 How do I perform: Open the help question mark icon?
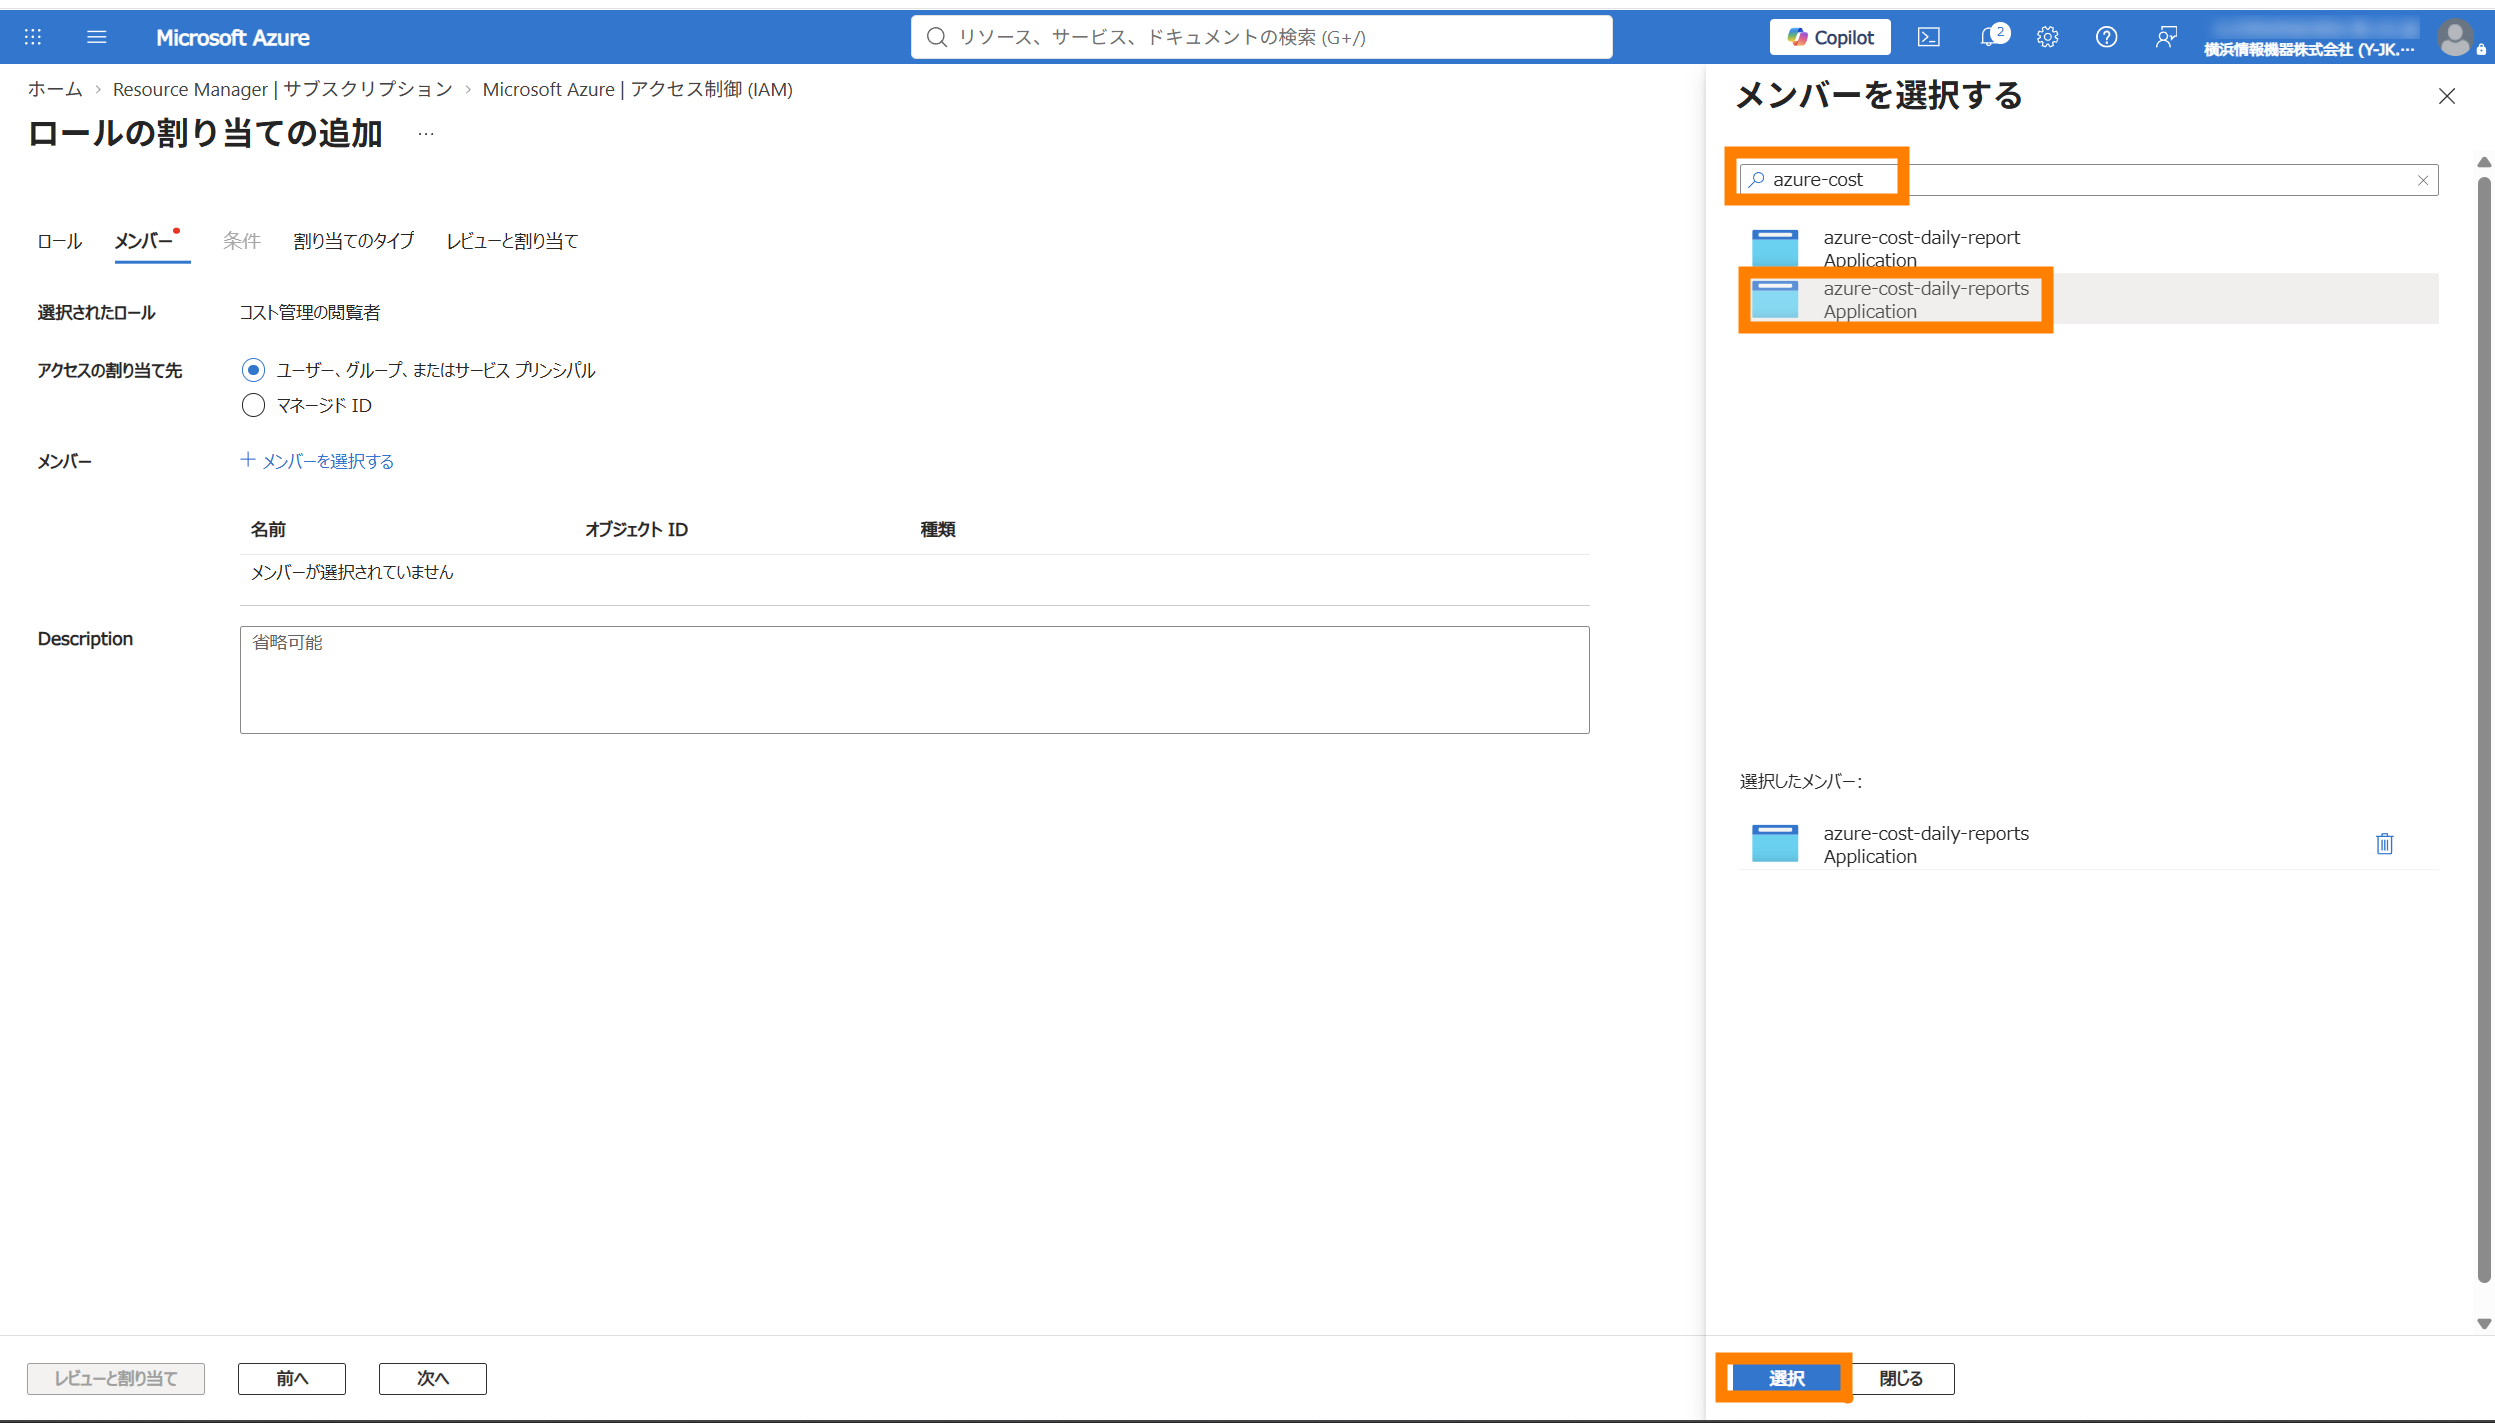(2107, 37)
